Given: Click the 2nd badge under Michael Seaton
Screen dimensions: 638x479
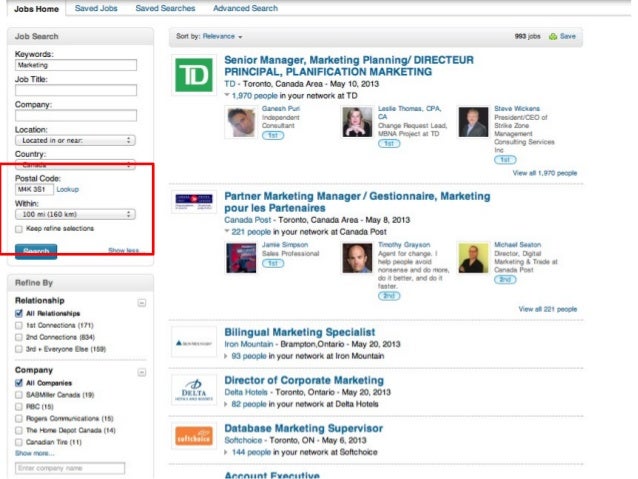Looking at the screenshot, I should (505, 280).
